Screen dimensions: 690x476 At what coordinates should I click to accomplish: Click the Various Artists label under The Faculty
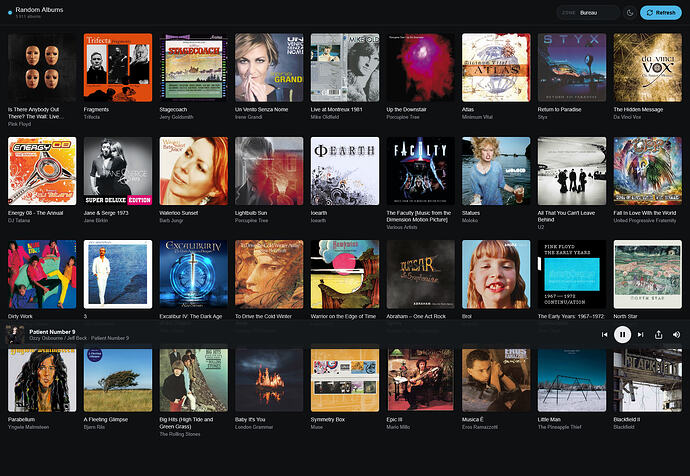coord(402,227)
